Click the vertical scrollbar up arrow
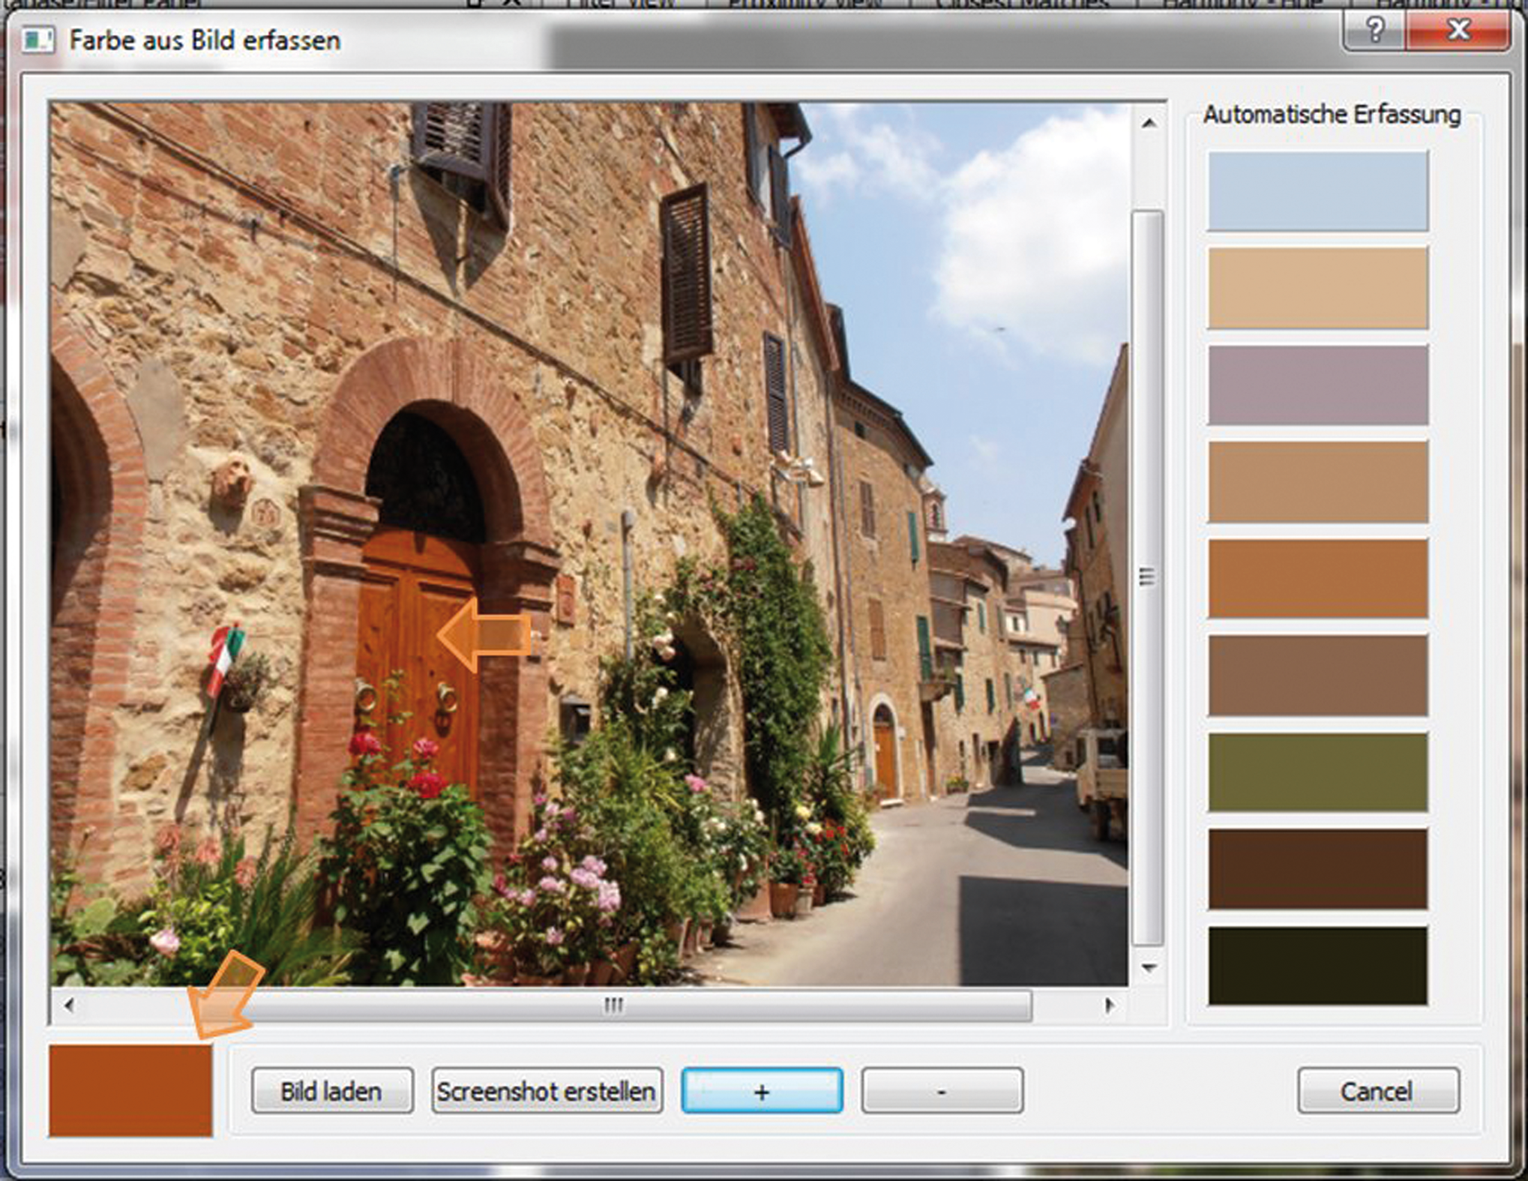 click(x=1148, y=123)
